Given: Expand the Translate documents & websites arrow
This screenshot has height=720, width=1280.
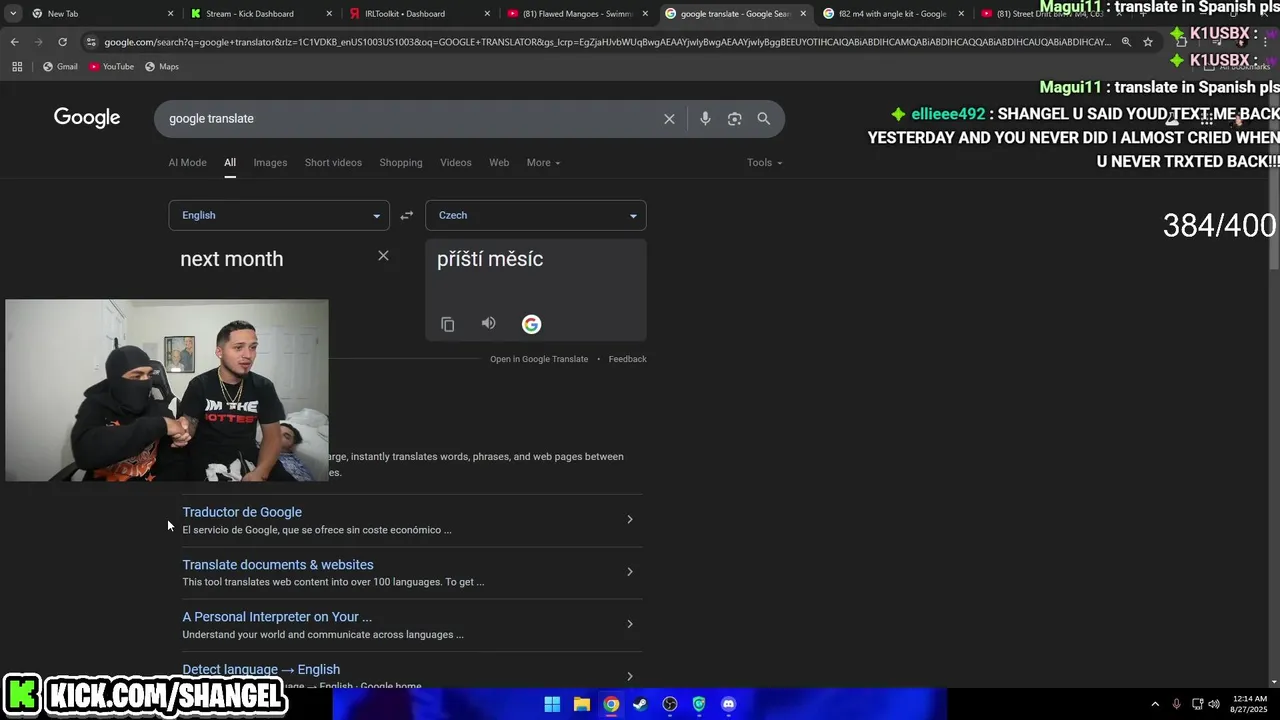Looking at the screenshot, I should 629,572.
